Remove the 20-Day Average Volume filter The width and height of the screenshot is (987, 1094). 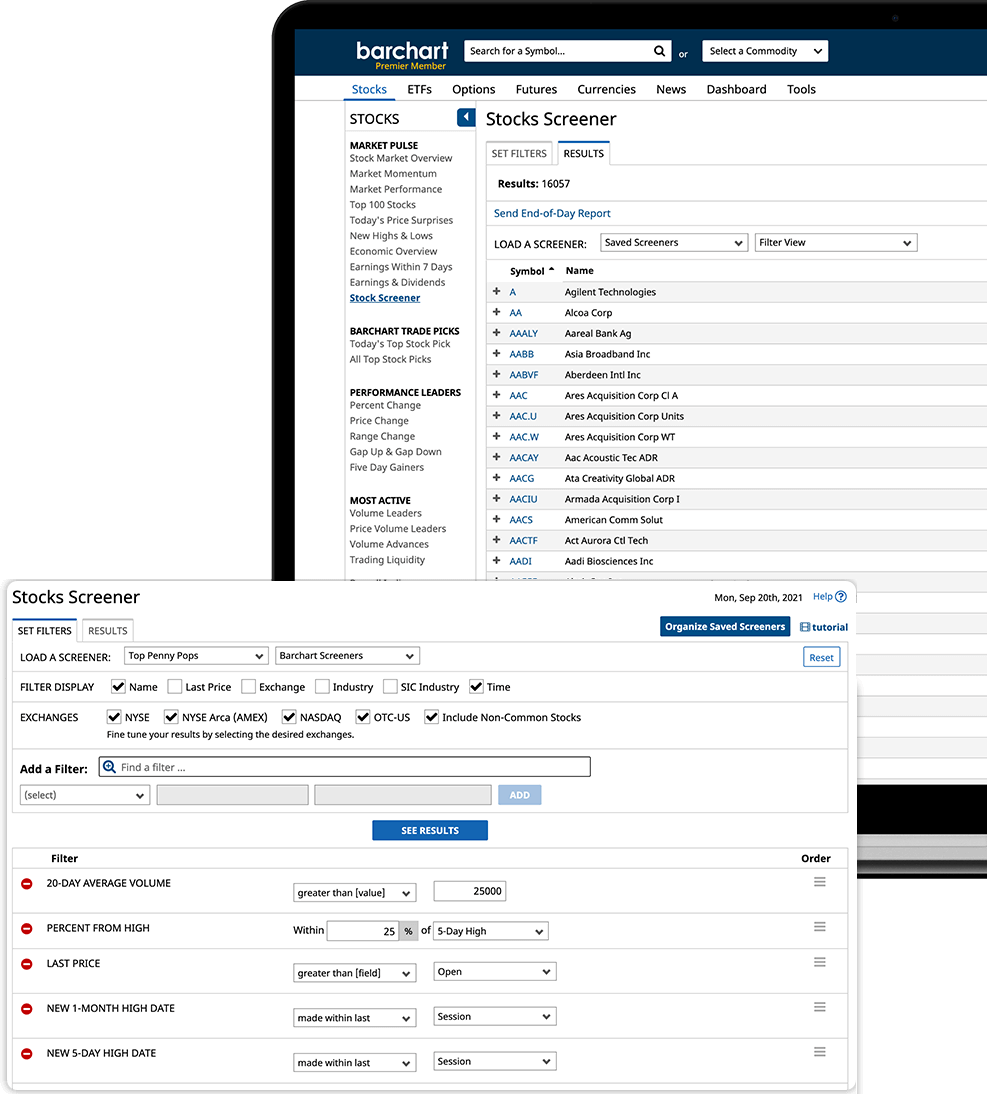tap(27, 884)
